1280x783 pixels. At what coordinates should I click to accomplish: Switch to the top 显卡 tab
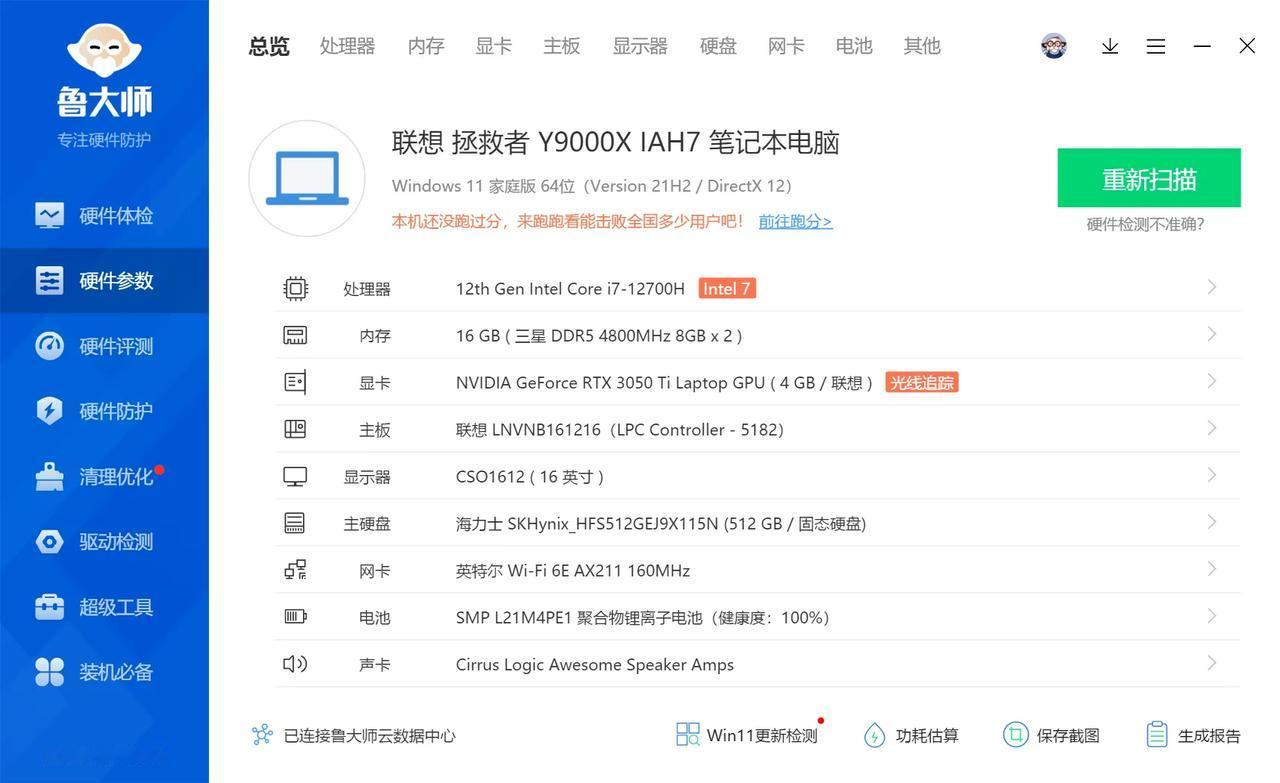[494, 46]
